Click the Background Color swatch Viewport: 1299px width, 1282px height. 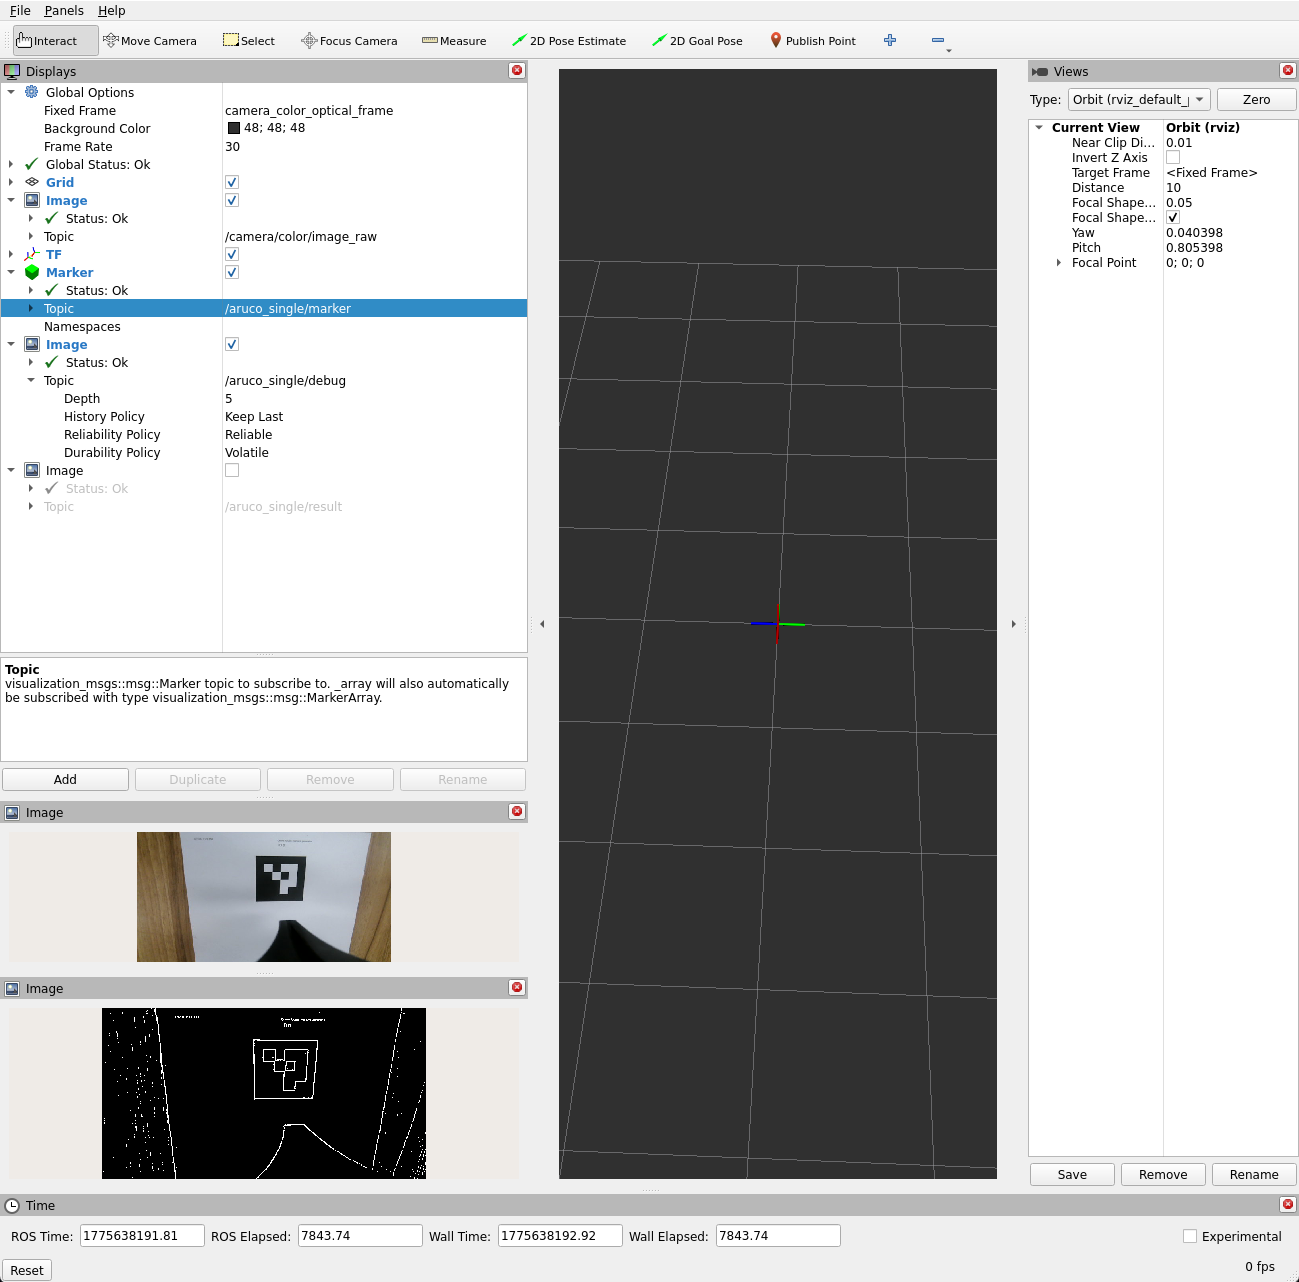coord(234,128)
